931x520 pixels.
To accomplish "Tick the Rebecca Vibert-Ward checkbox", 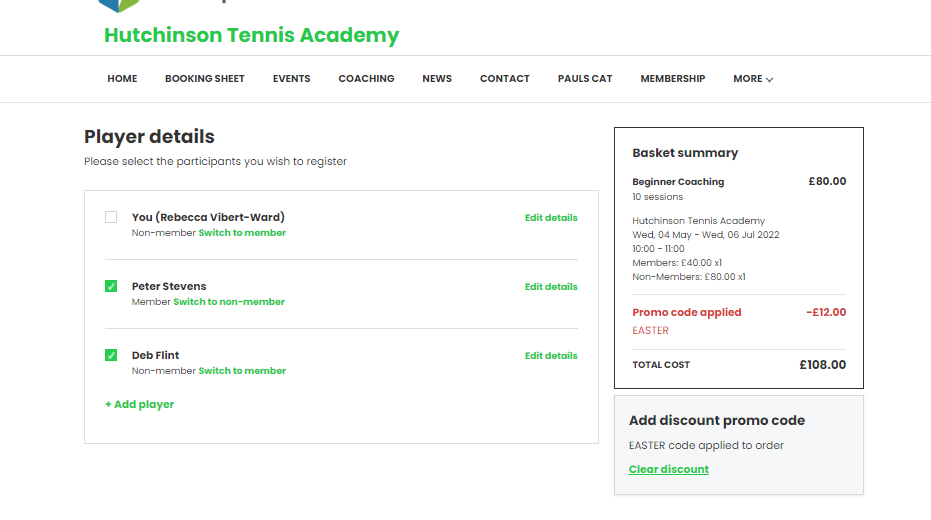I will 111,217.
